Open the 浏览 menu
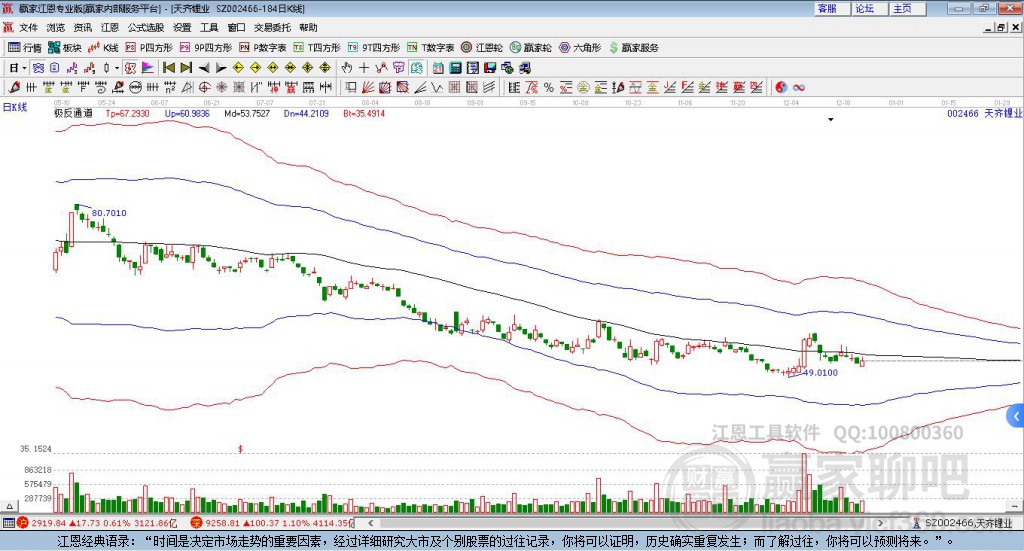Image resolution: width=1024 pixels, height=551 pixels. [x=56, y=27]
